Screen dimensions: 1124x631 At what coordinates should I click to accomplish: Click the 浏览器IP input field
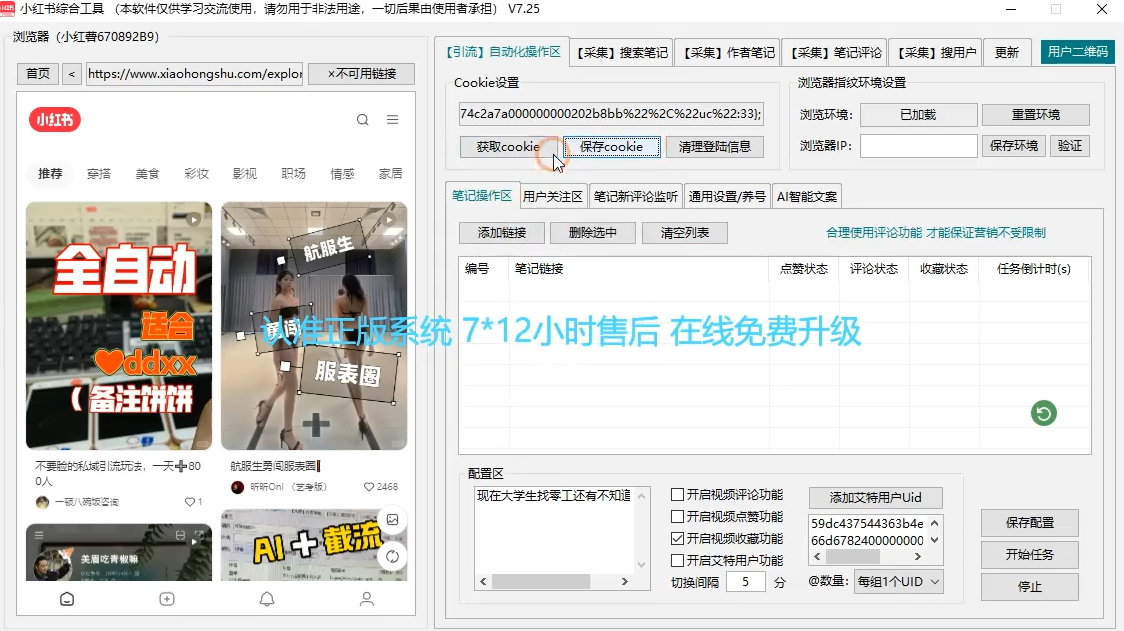pos(918,146)
